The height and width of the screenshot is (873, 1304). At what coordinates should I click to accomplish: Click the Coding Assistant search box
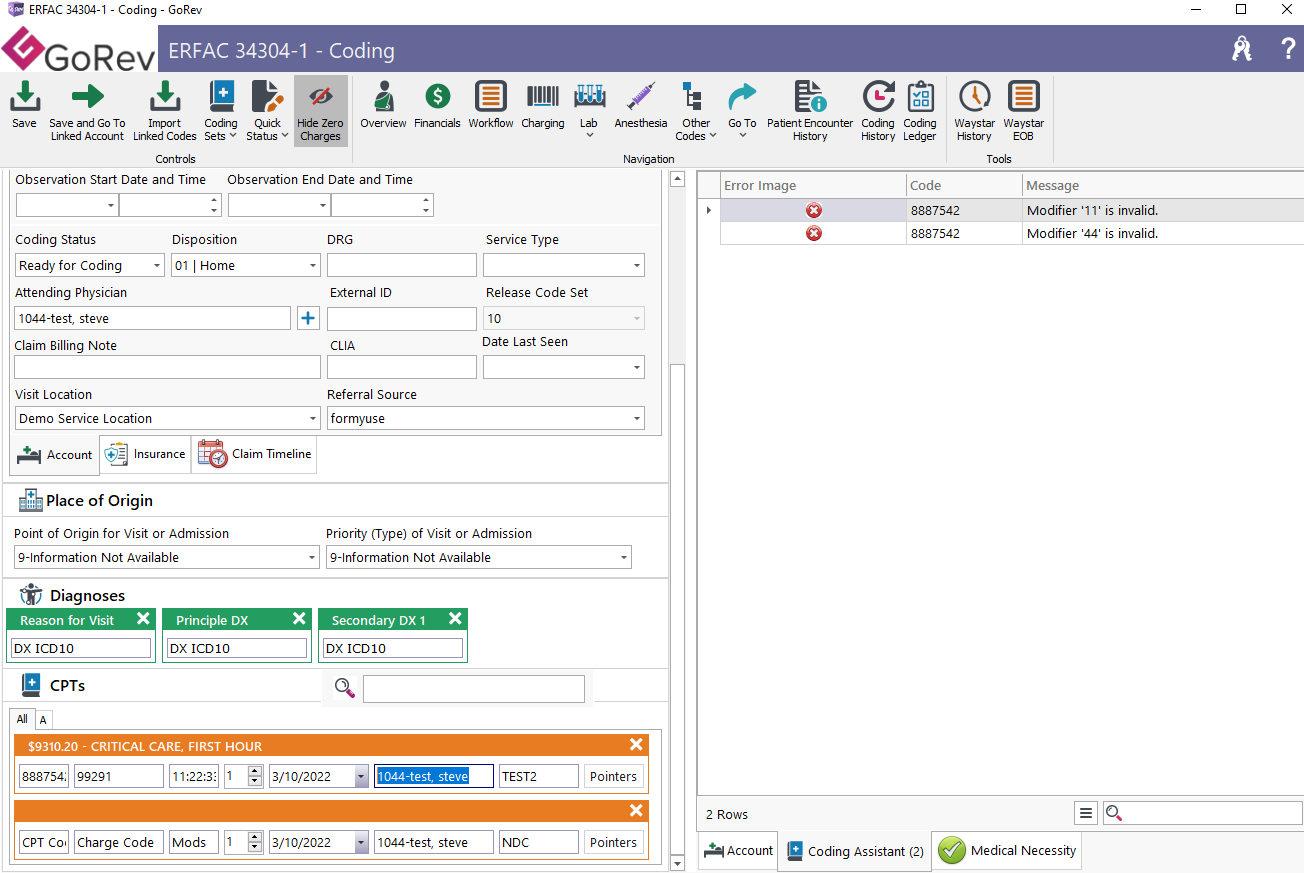tap(1203, 814)
